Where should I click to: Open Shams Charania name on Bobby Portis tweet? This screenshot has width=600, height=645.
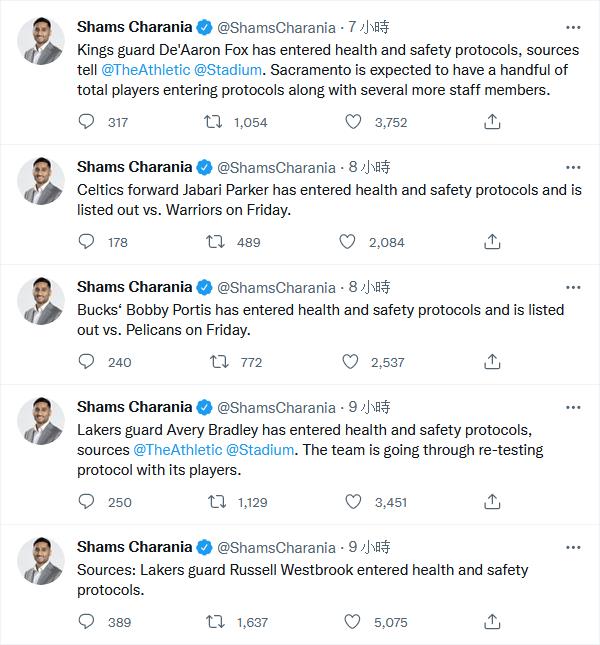coord(134,287)
